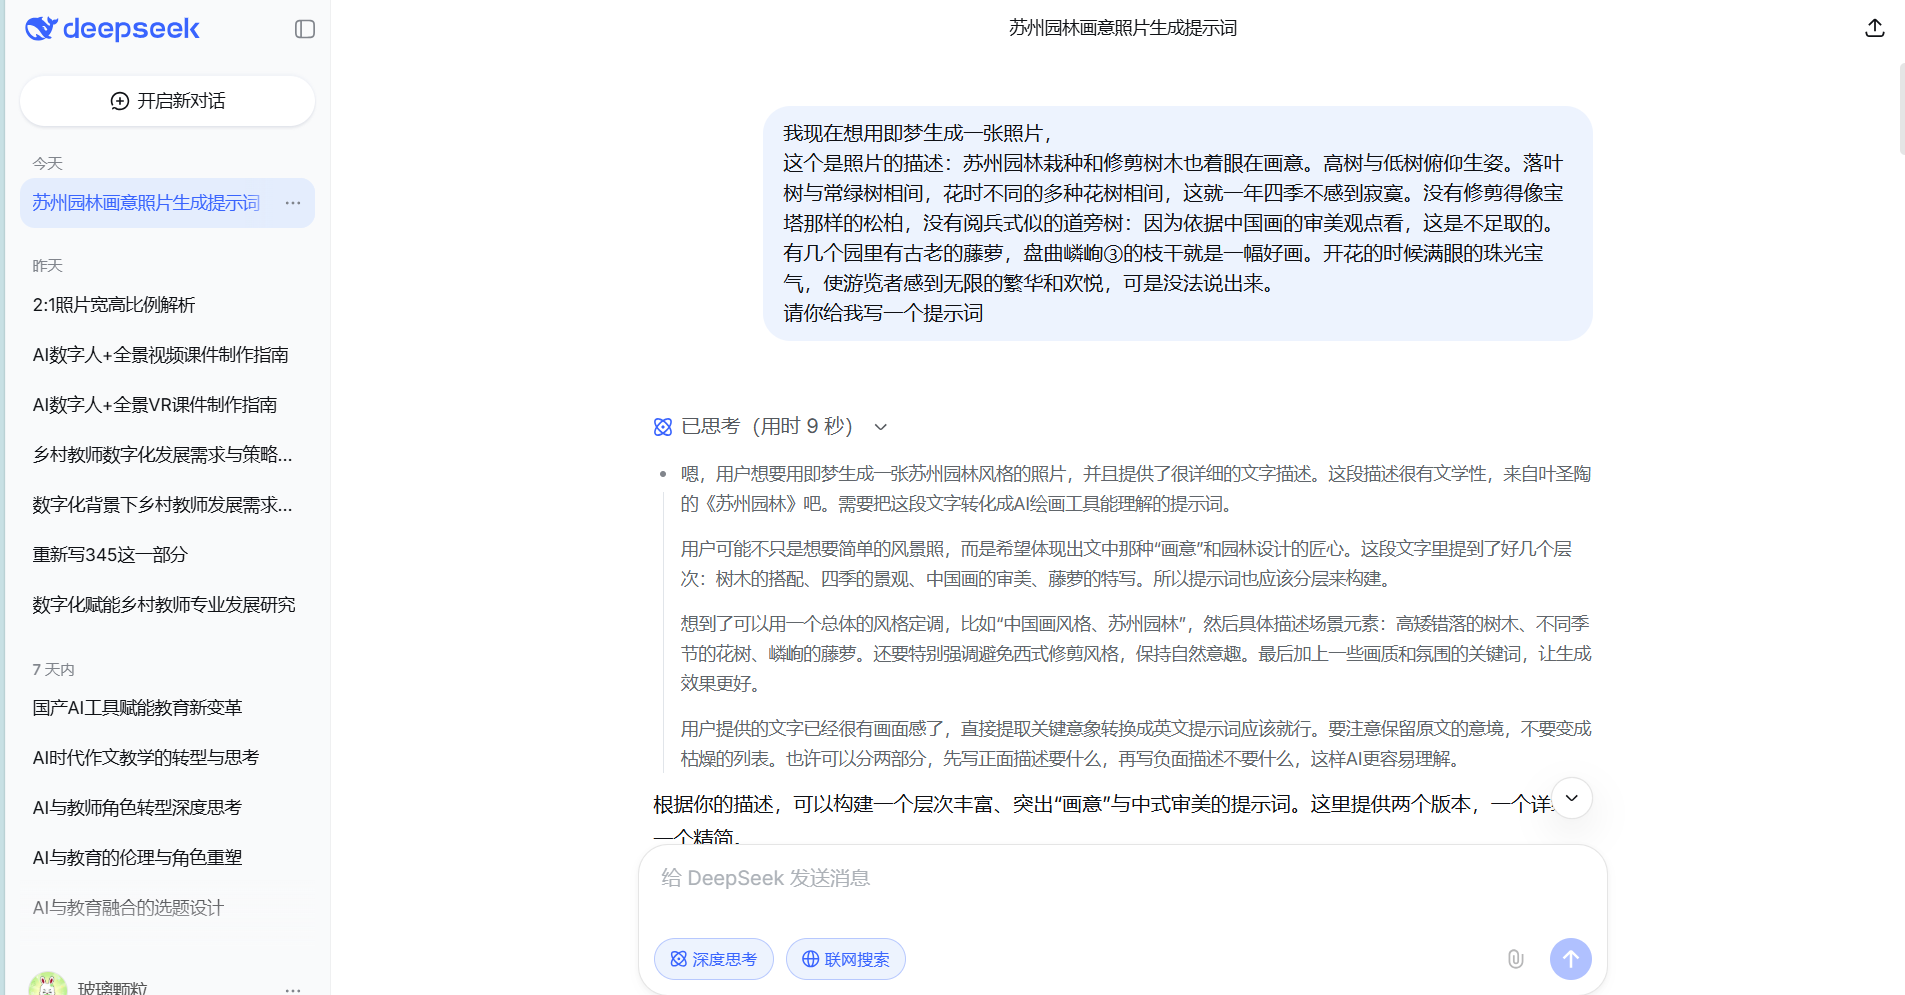Viewport: 1905px width, 995px height.
Task: Attach a file with the paperclip icon
Action: click(1515, 959)
